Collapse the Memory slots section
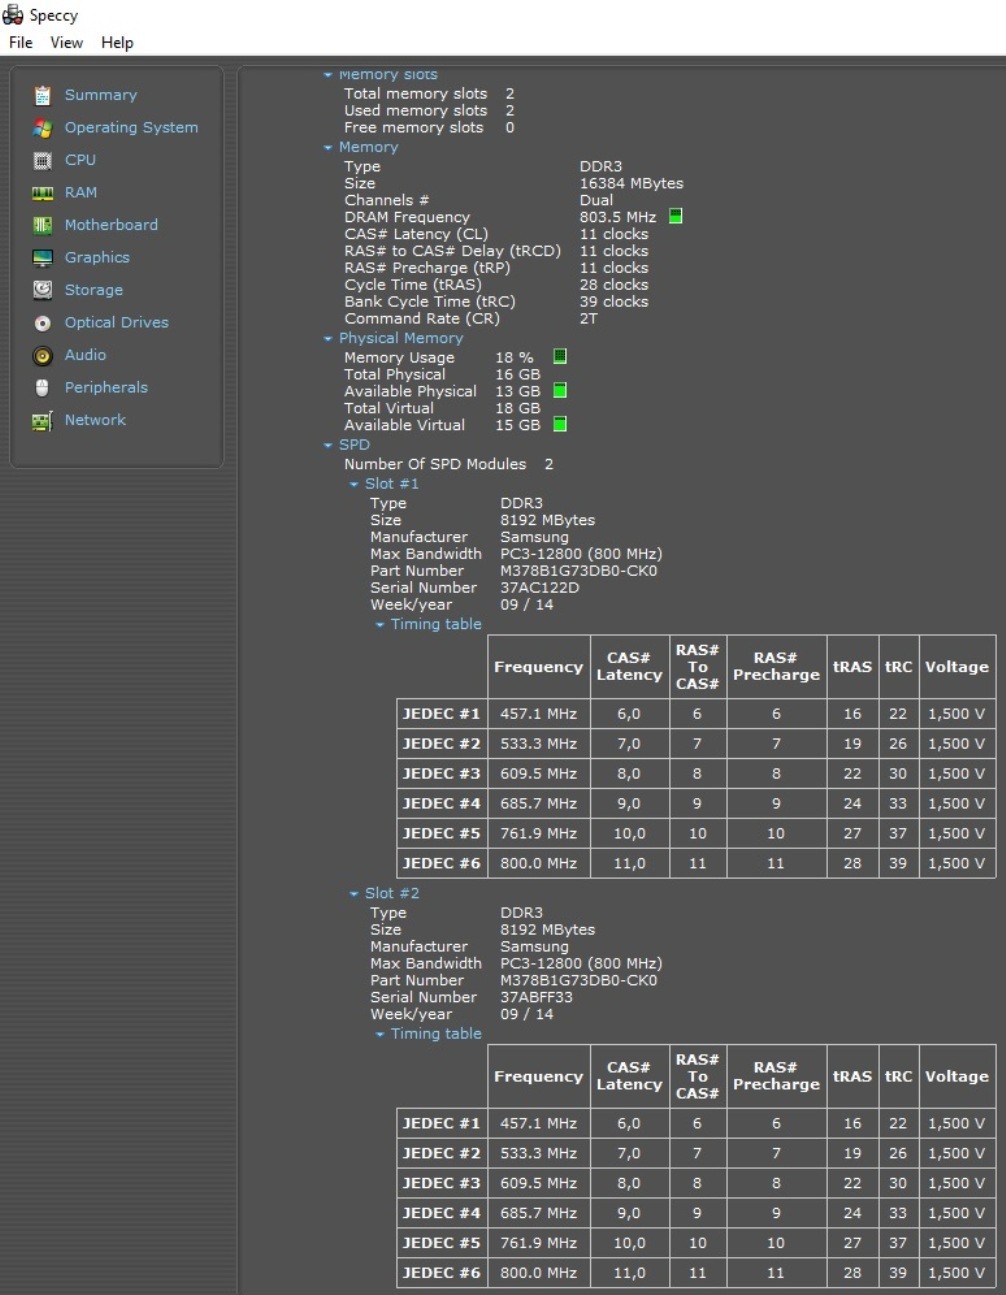Viewport: 1006px width, 1295px height. click(327, 75)
